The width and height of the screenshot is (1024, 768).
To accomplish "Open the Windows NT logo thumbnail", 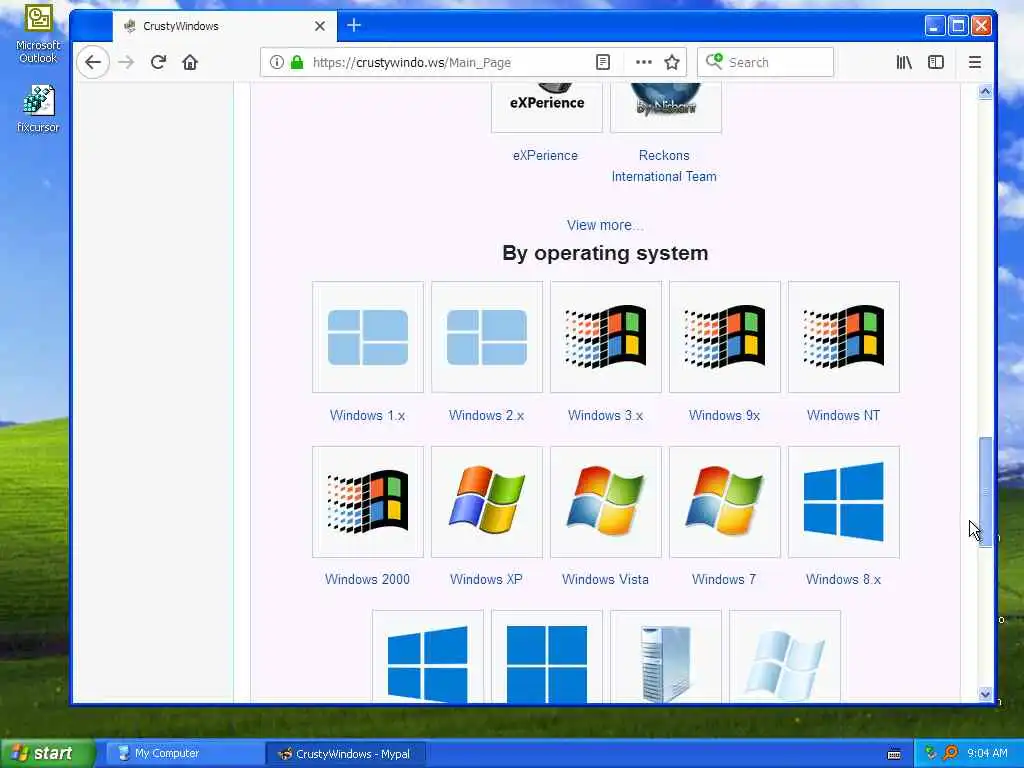I will pyautogui.click(x=844, y=337).
